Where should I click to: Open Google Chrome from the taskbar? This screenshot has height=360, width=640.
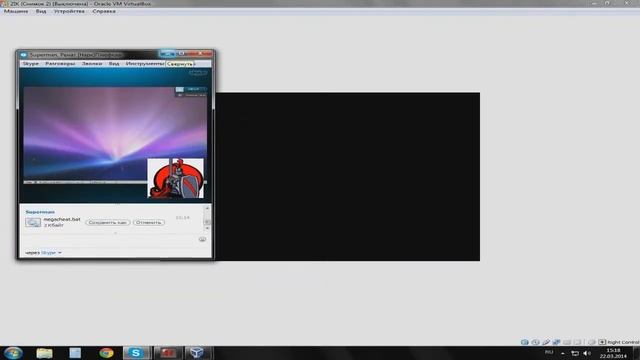click(x=106, y=353)
